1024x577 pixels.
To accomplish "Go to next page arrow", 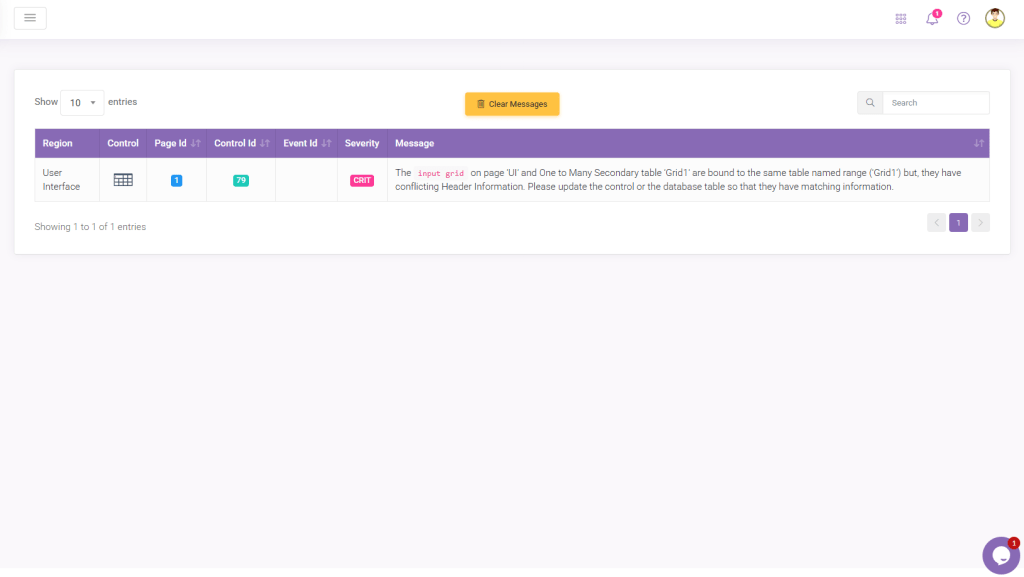I will click(980, 223).
